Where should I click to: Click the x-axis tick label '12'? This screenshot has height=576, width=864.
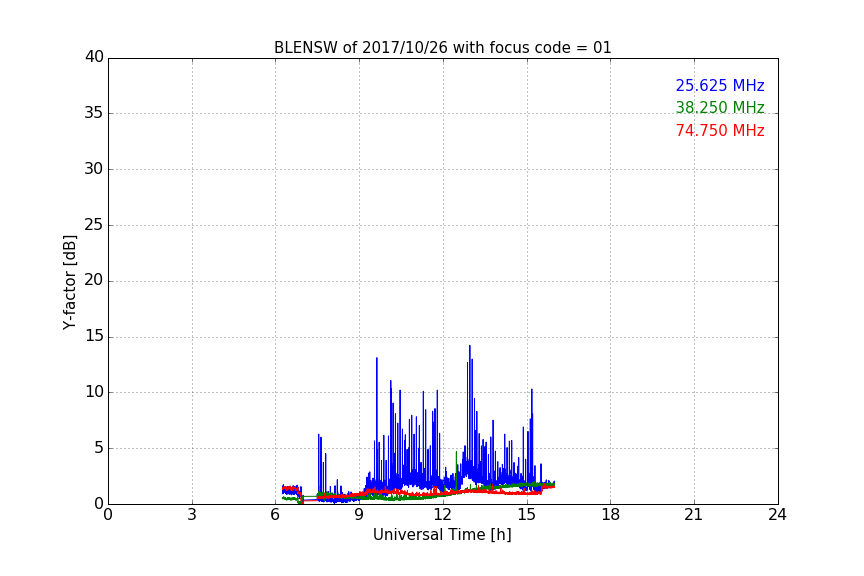point(443,515)
